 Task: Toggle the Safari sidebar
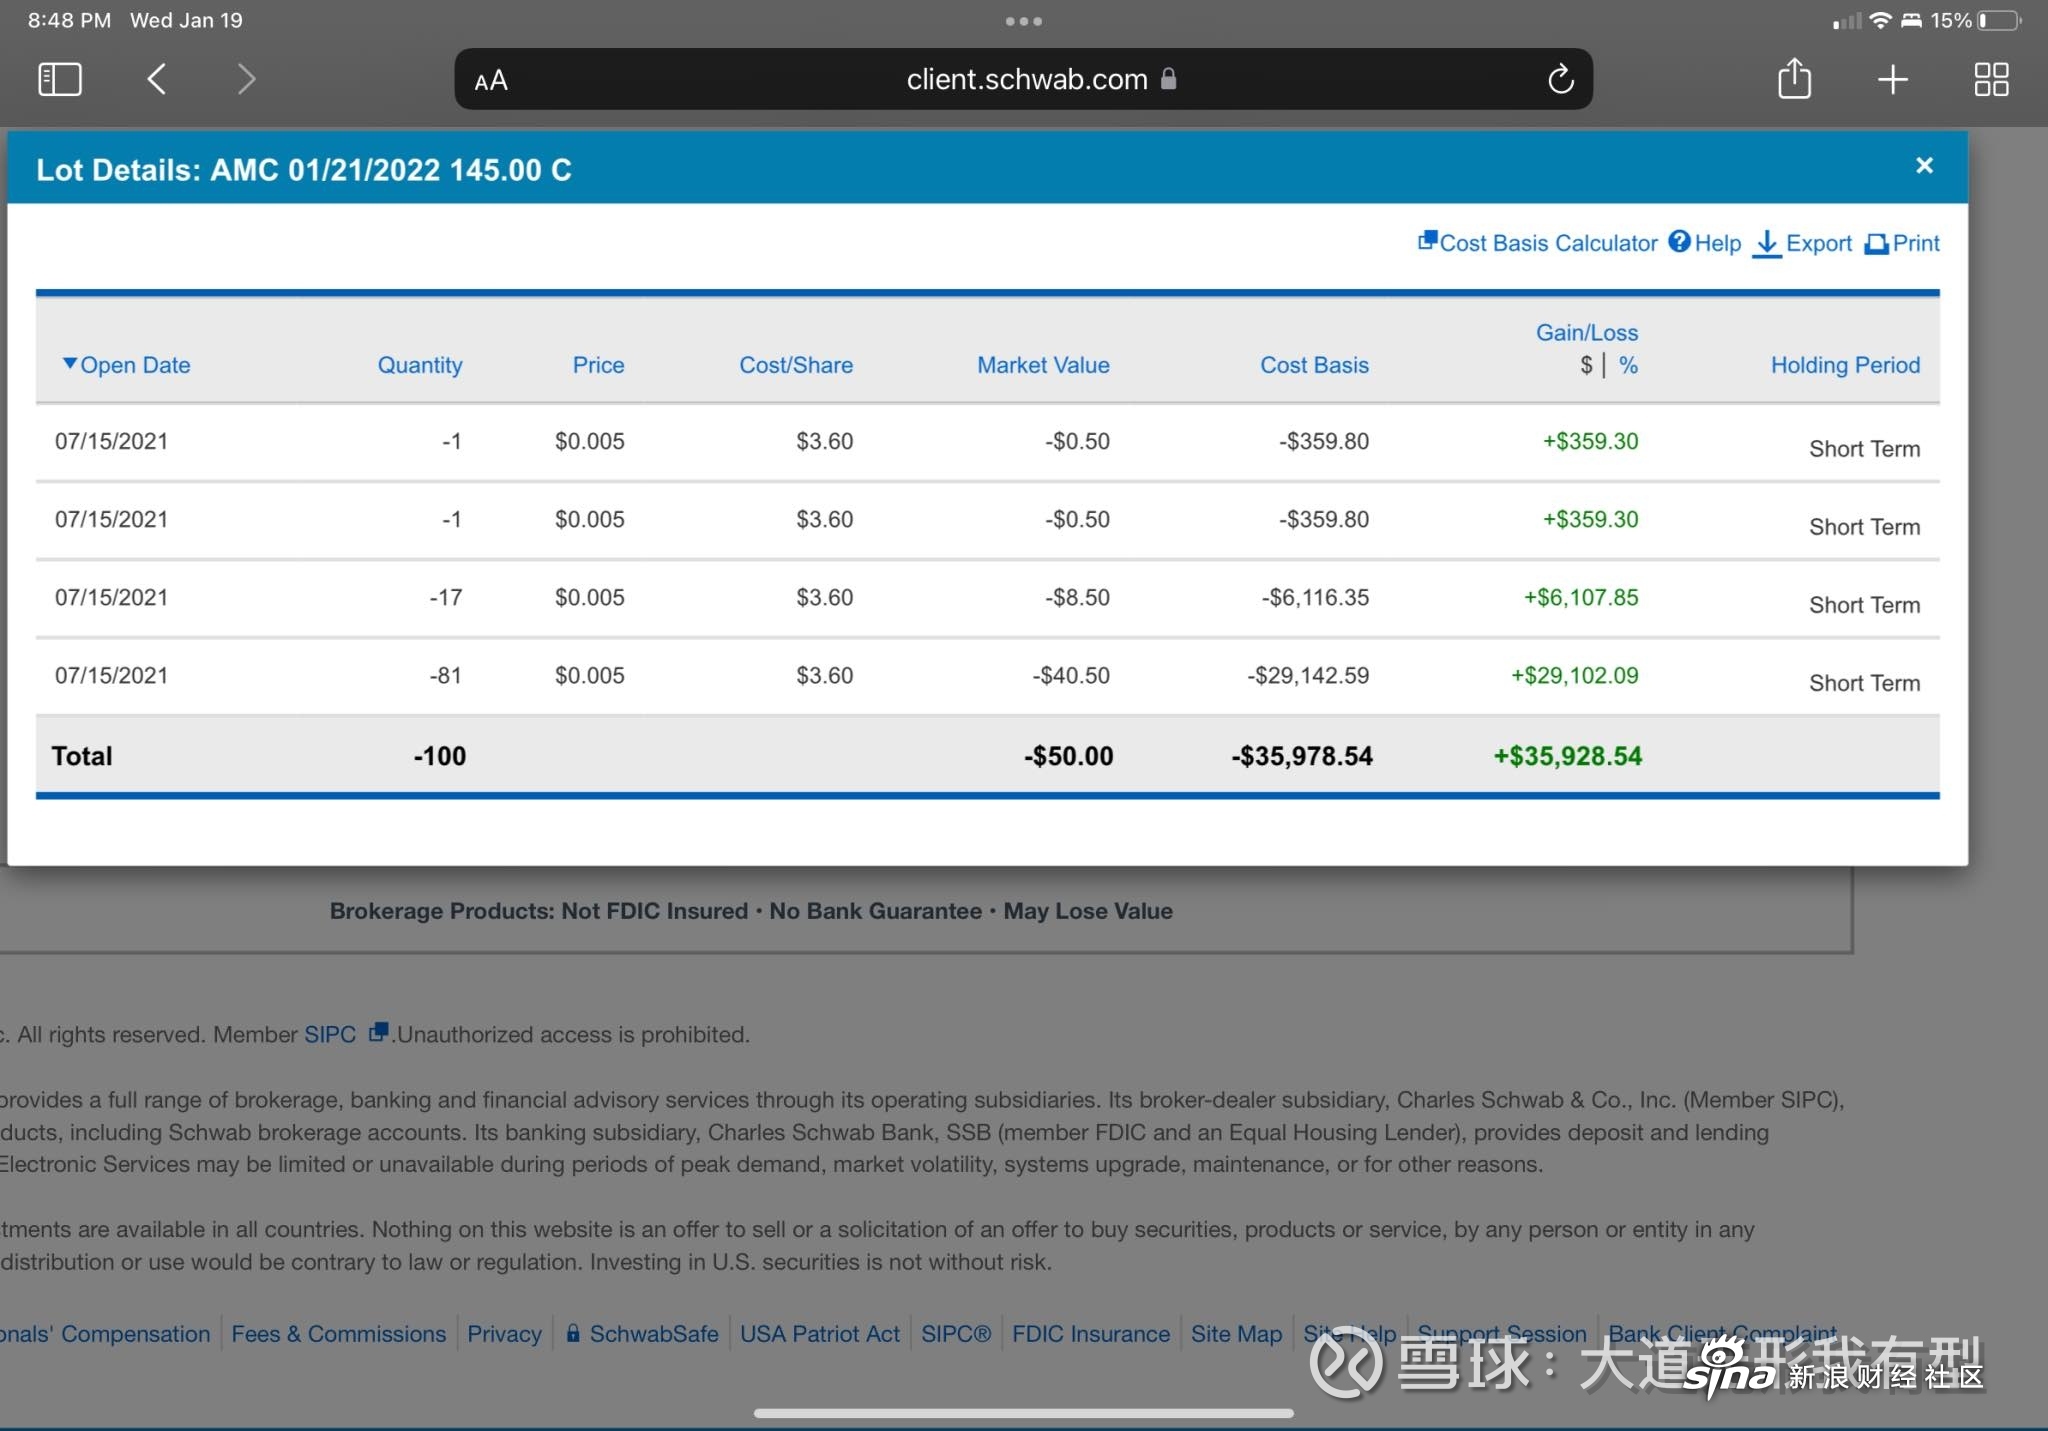pyautogui.click(x=59, y=79)
